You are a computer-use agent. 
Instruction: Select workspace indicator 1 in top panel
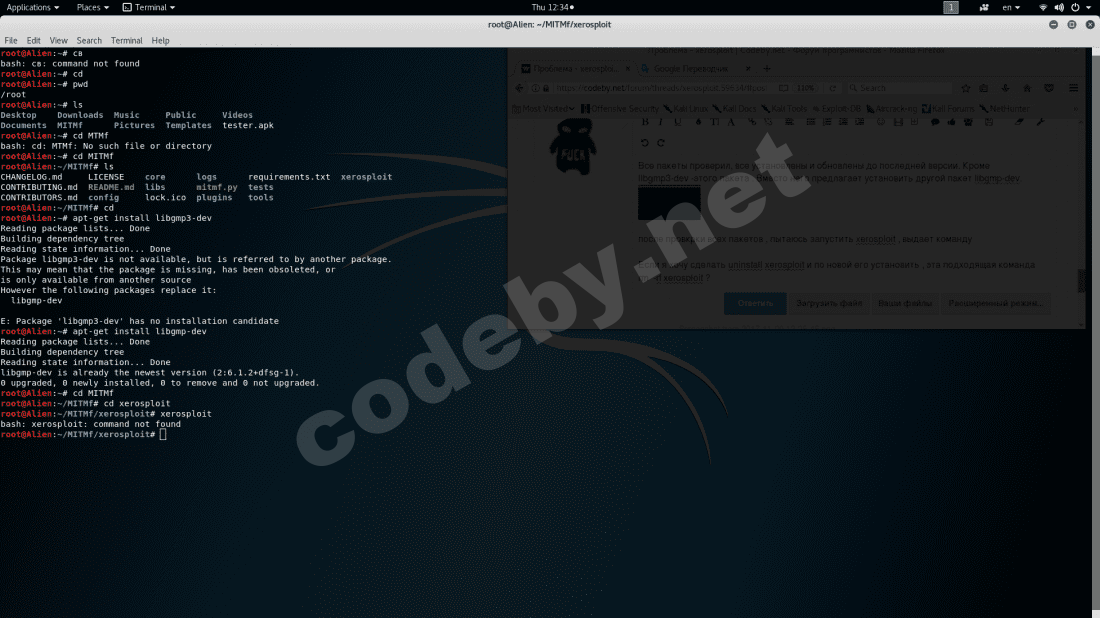click(x=951, y=7)
